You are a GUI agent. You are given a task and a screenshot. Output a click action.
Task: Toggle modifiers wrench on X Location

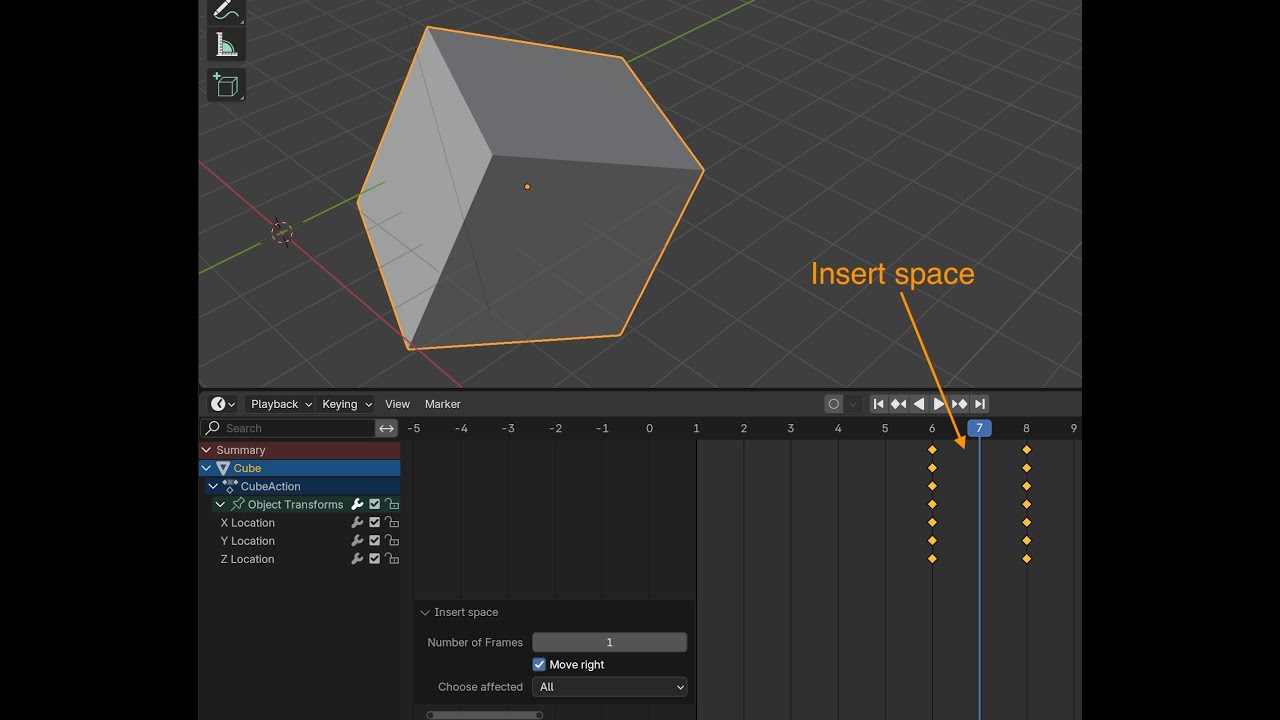click(357, 523)
